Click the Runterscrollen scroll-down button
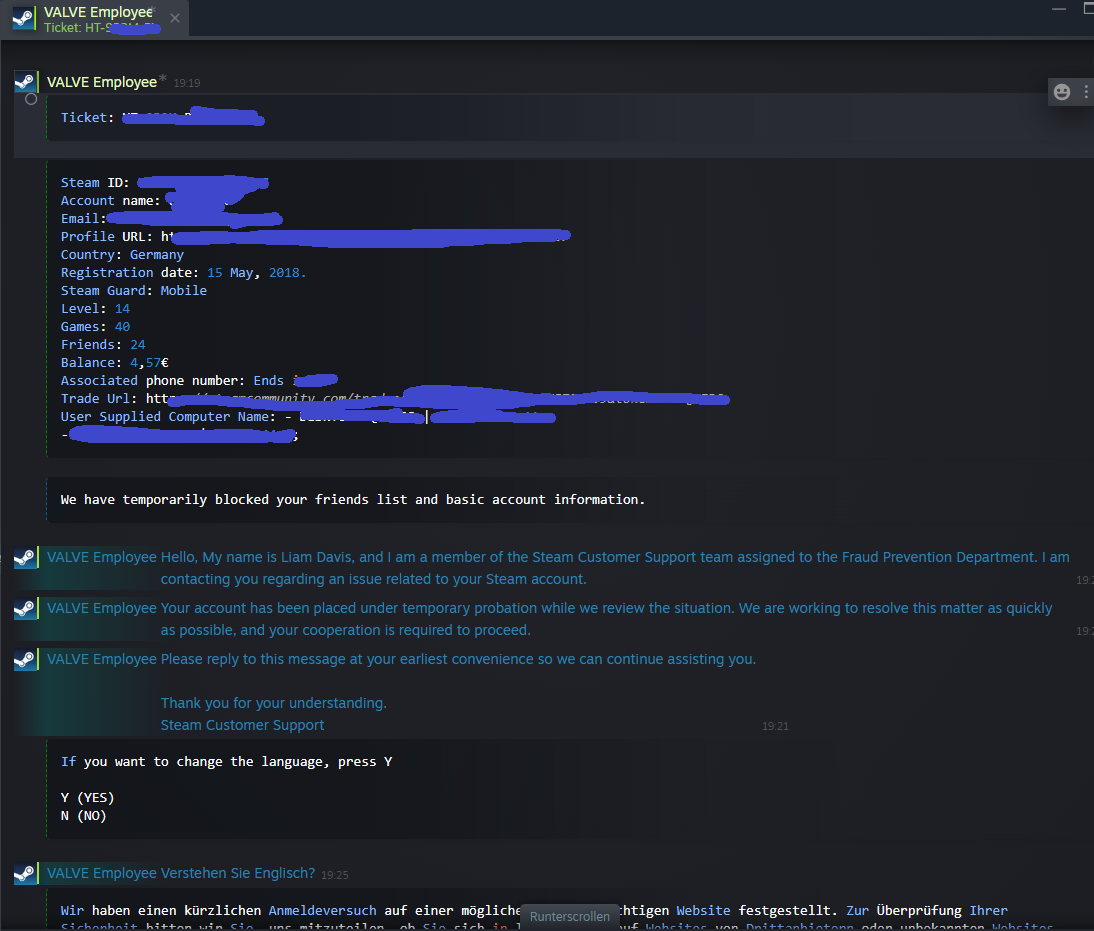This screenshot has width=1094, height=931. 569,916
